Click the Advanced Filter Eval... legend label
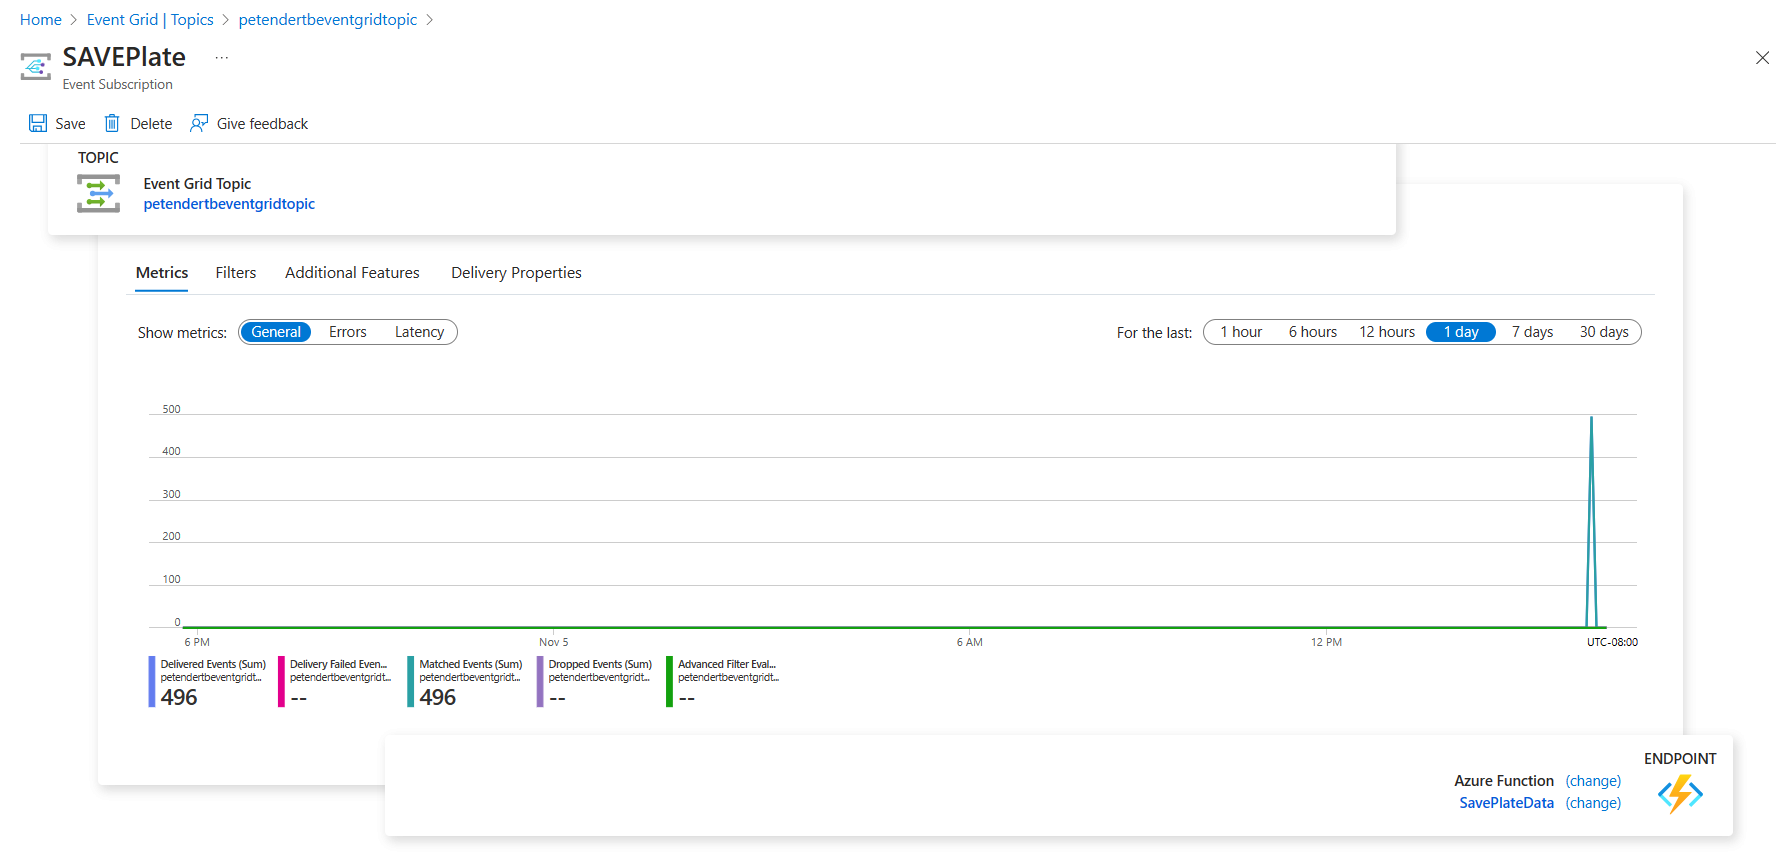This screenshot has width=1776, height=864. tap(727, 664)
